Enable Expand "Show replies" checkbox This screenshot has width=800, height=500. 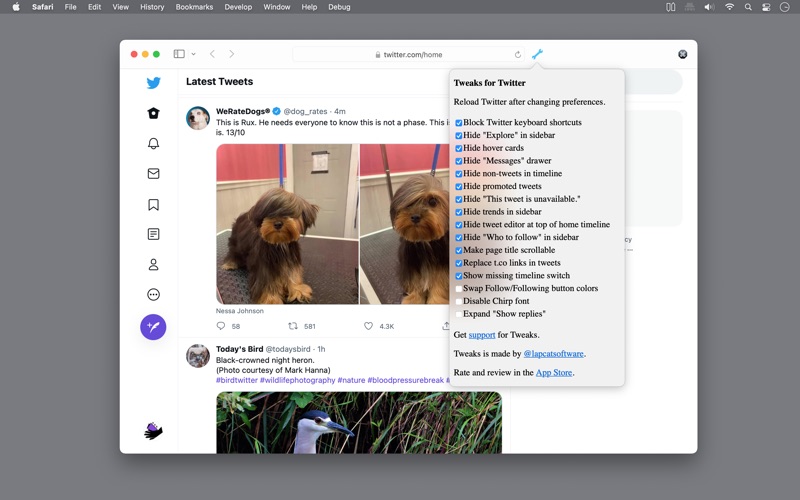(x=459, y=314)
